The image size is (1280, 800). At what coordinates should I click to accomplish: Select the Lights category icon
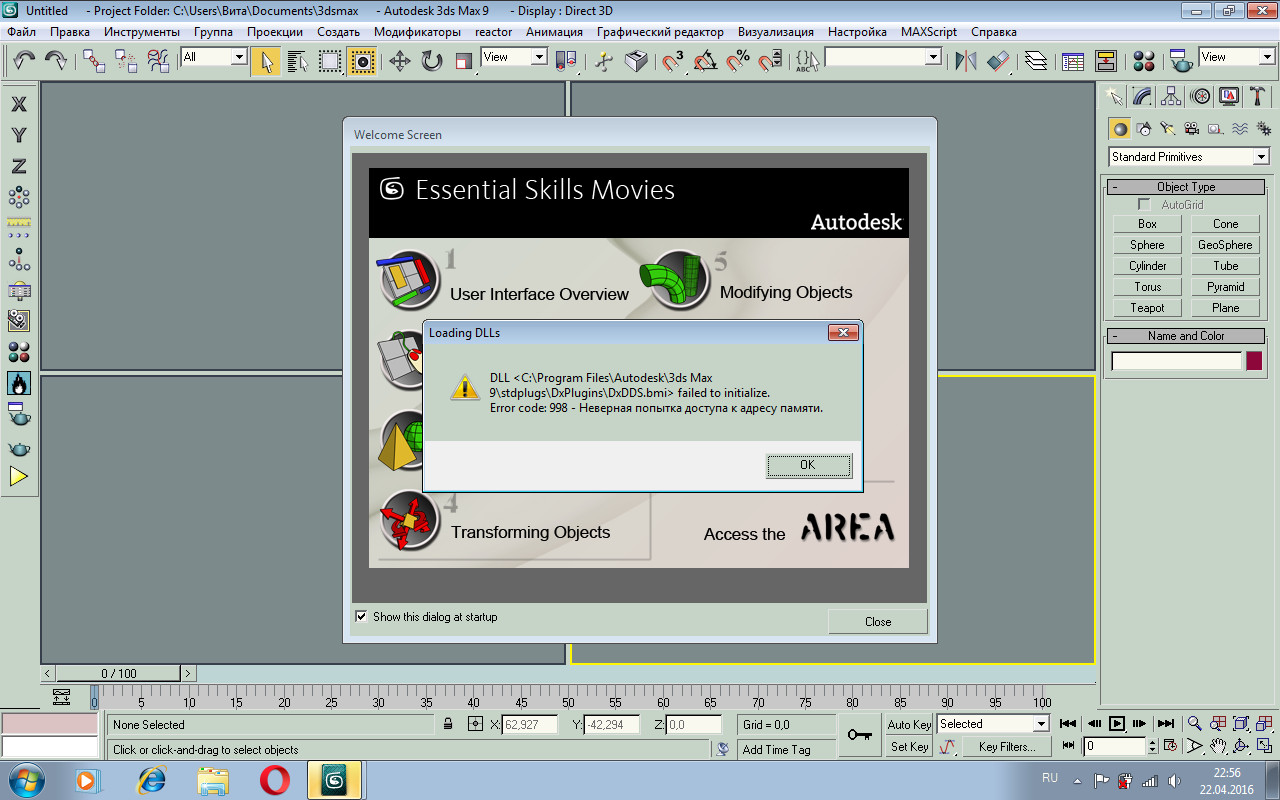[1168, 128]
